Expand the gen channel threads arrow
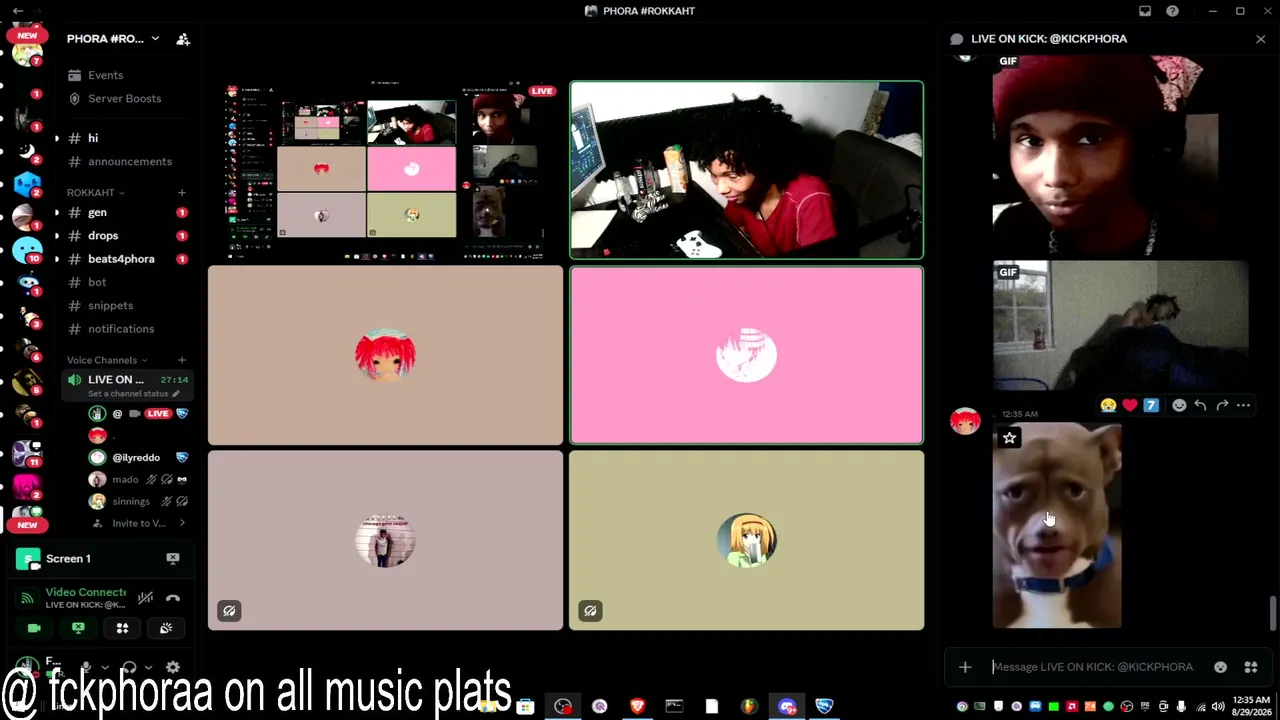1280x720 pixels. coord(56,212)
